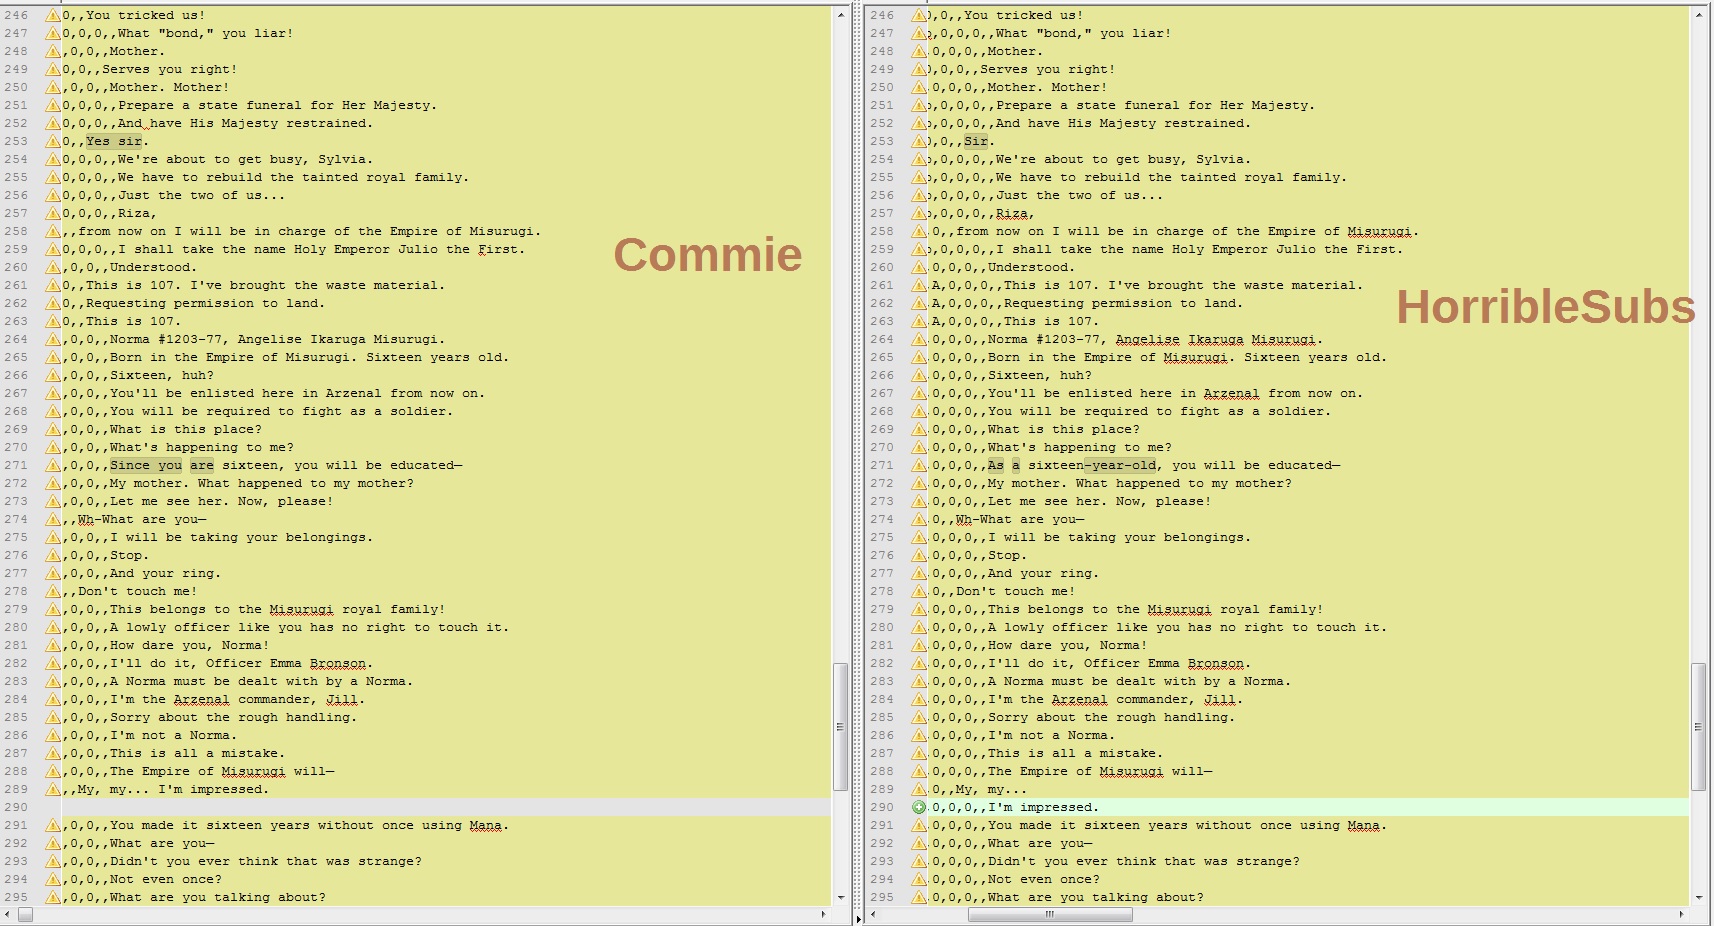The image size is (1714, 926).
Task: Click warning icon on 'Norma #1203-77' line, left pane
Action: pyautogui.click(x=53, y=339)
